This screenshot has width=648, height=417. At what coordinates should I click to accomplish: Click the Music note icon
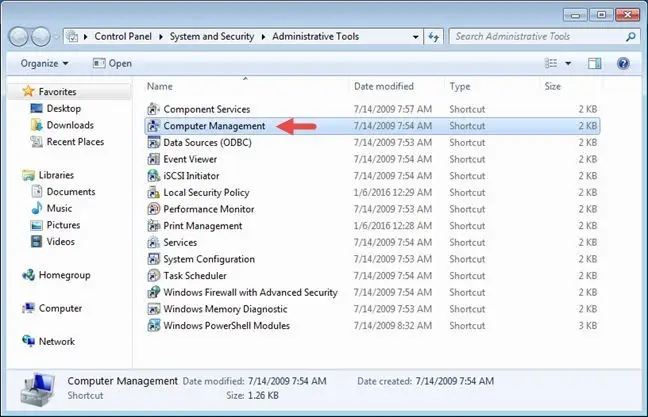click(x=37, y=208)
